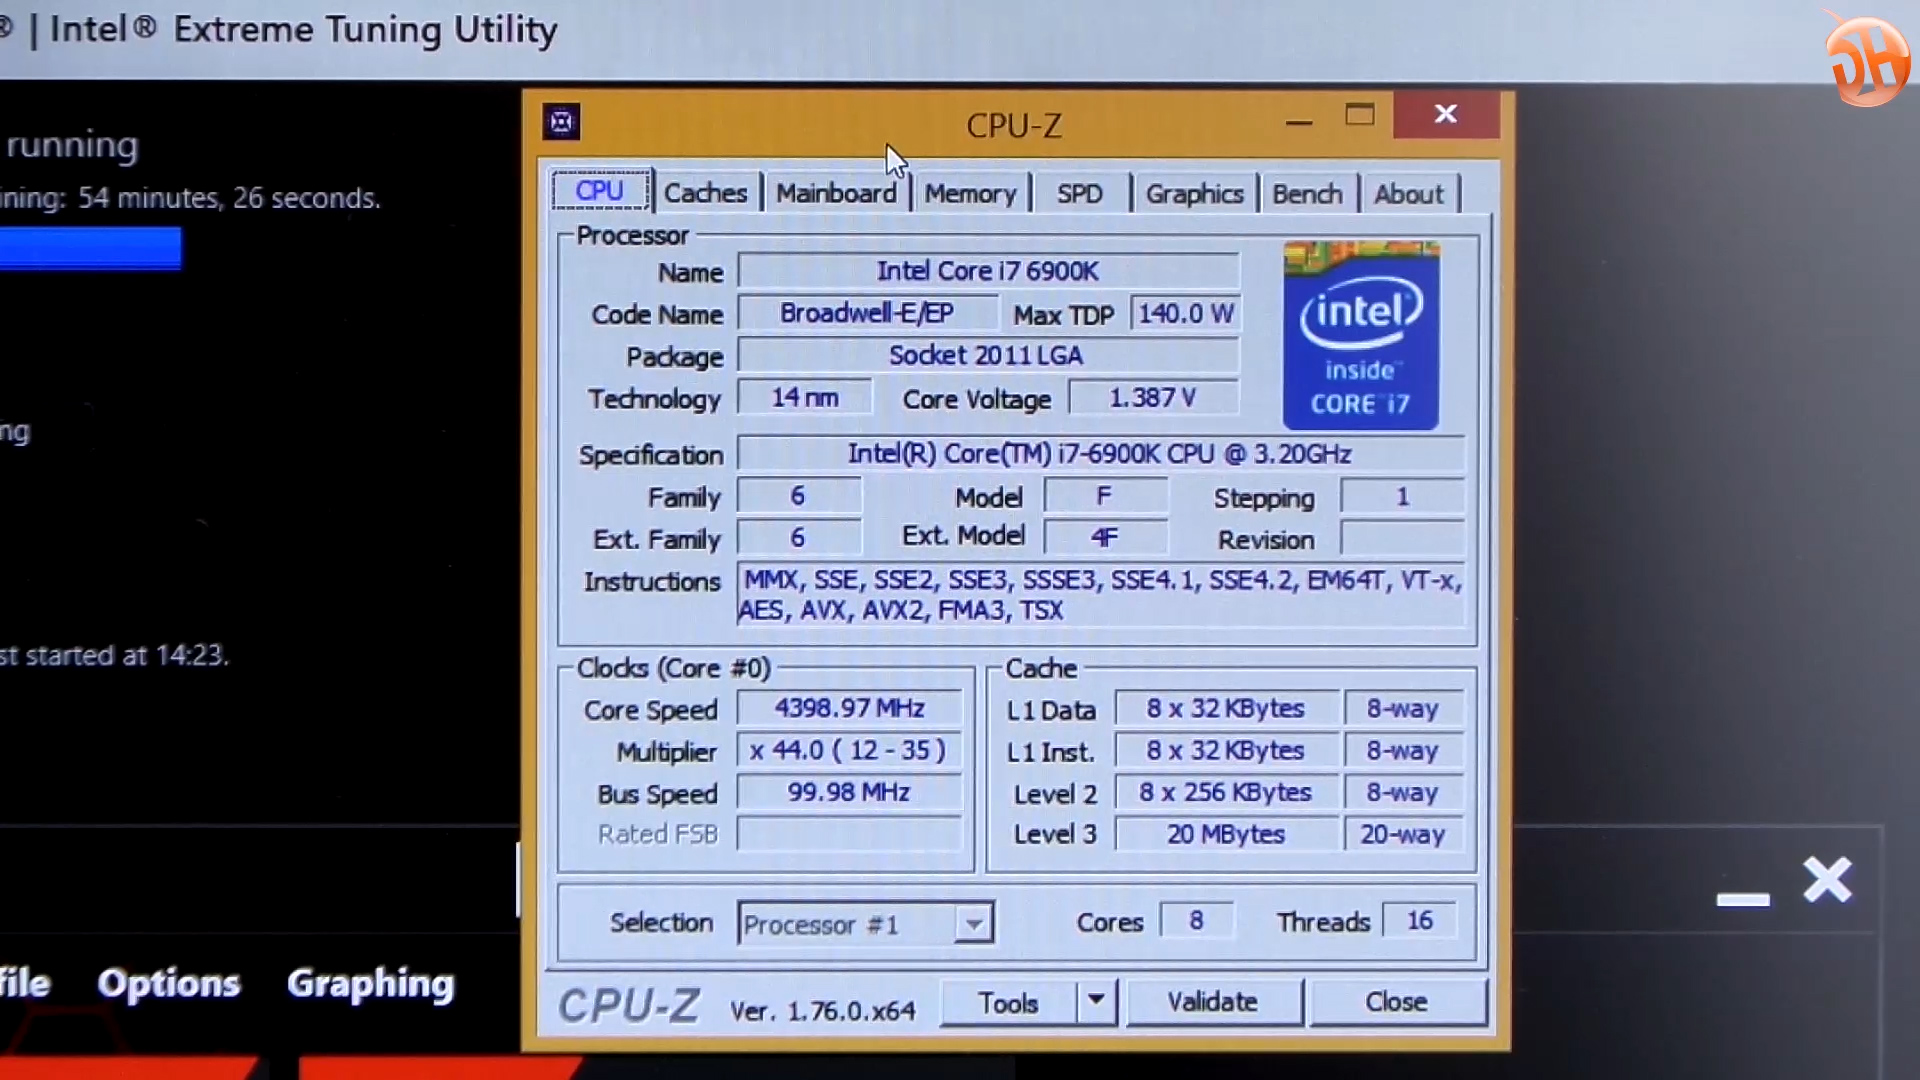This screenshot has height=1080, width=1920.
Task: Click the started at 14:23 text in XTU
Action: click(x=127, y=655)
